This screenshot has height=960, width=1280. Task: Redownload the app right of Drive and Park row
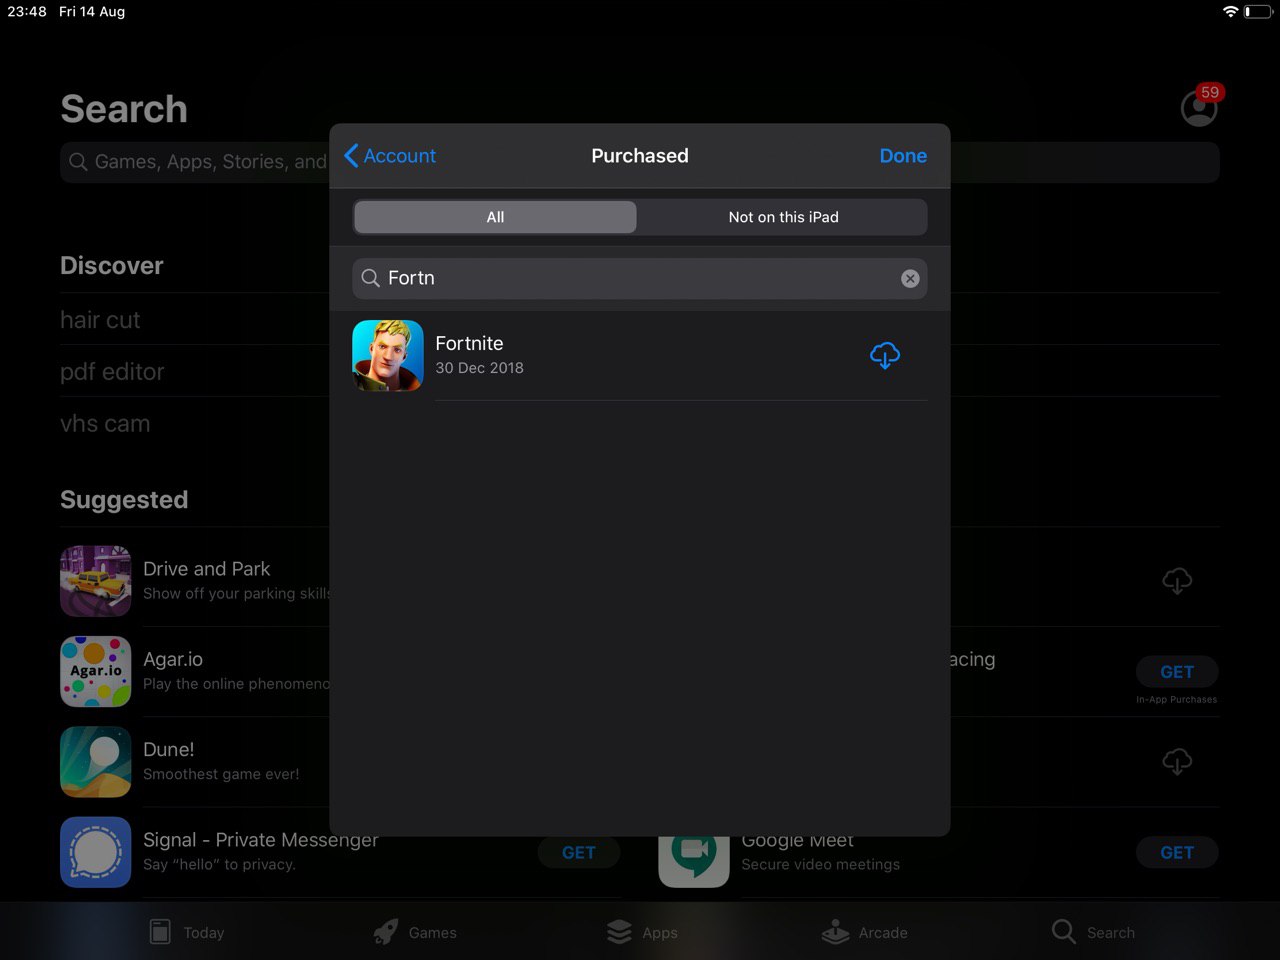coord(1177,581)
